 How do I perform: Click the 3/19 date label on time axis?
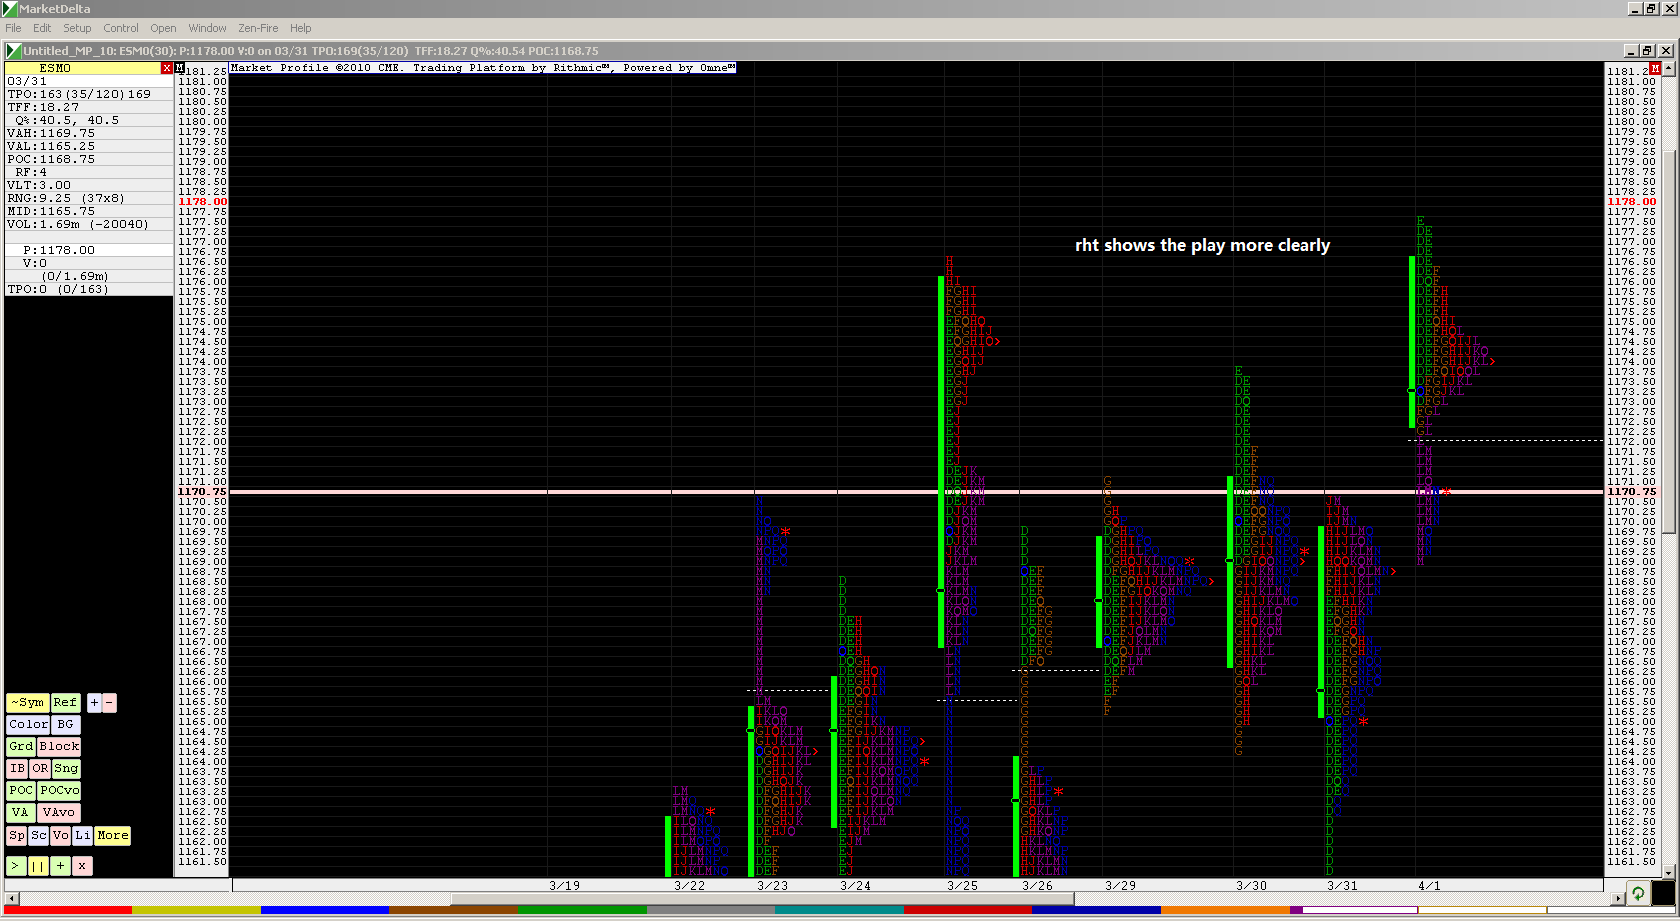(x=564, y=886)
